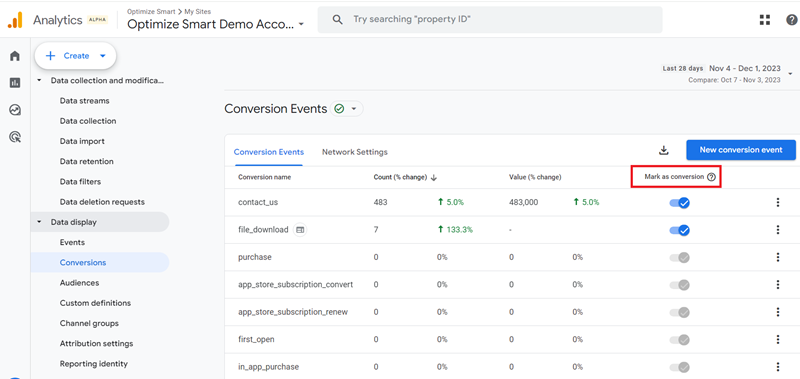This screenshot has height=379, width=800.
Task: Toggle contact_us mark as conversion
Action: click(680, 203)
